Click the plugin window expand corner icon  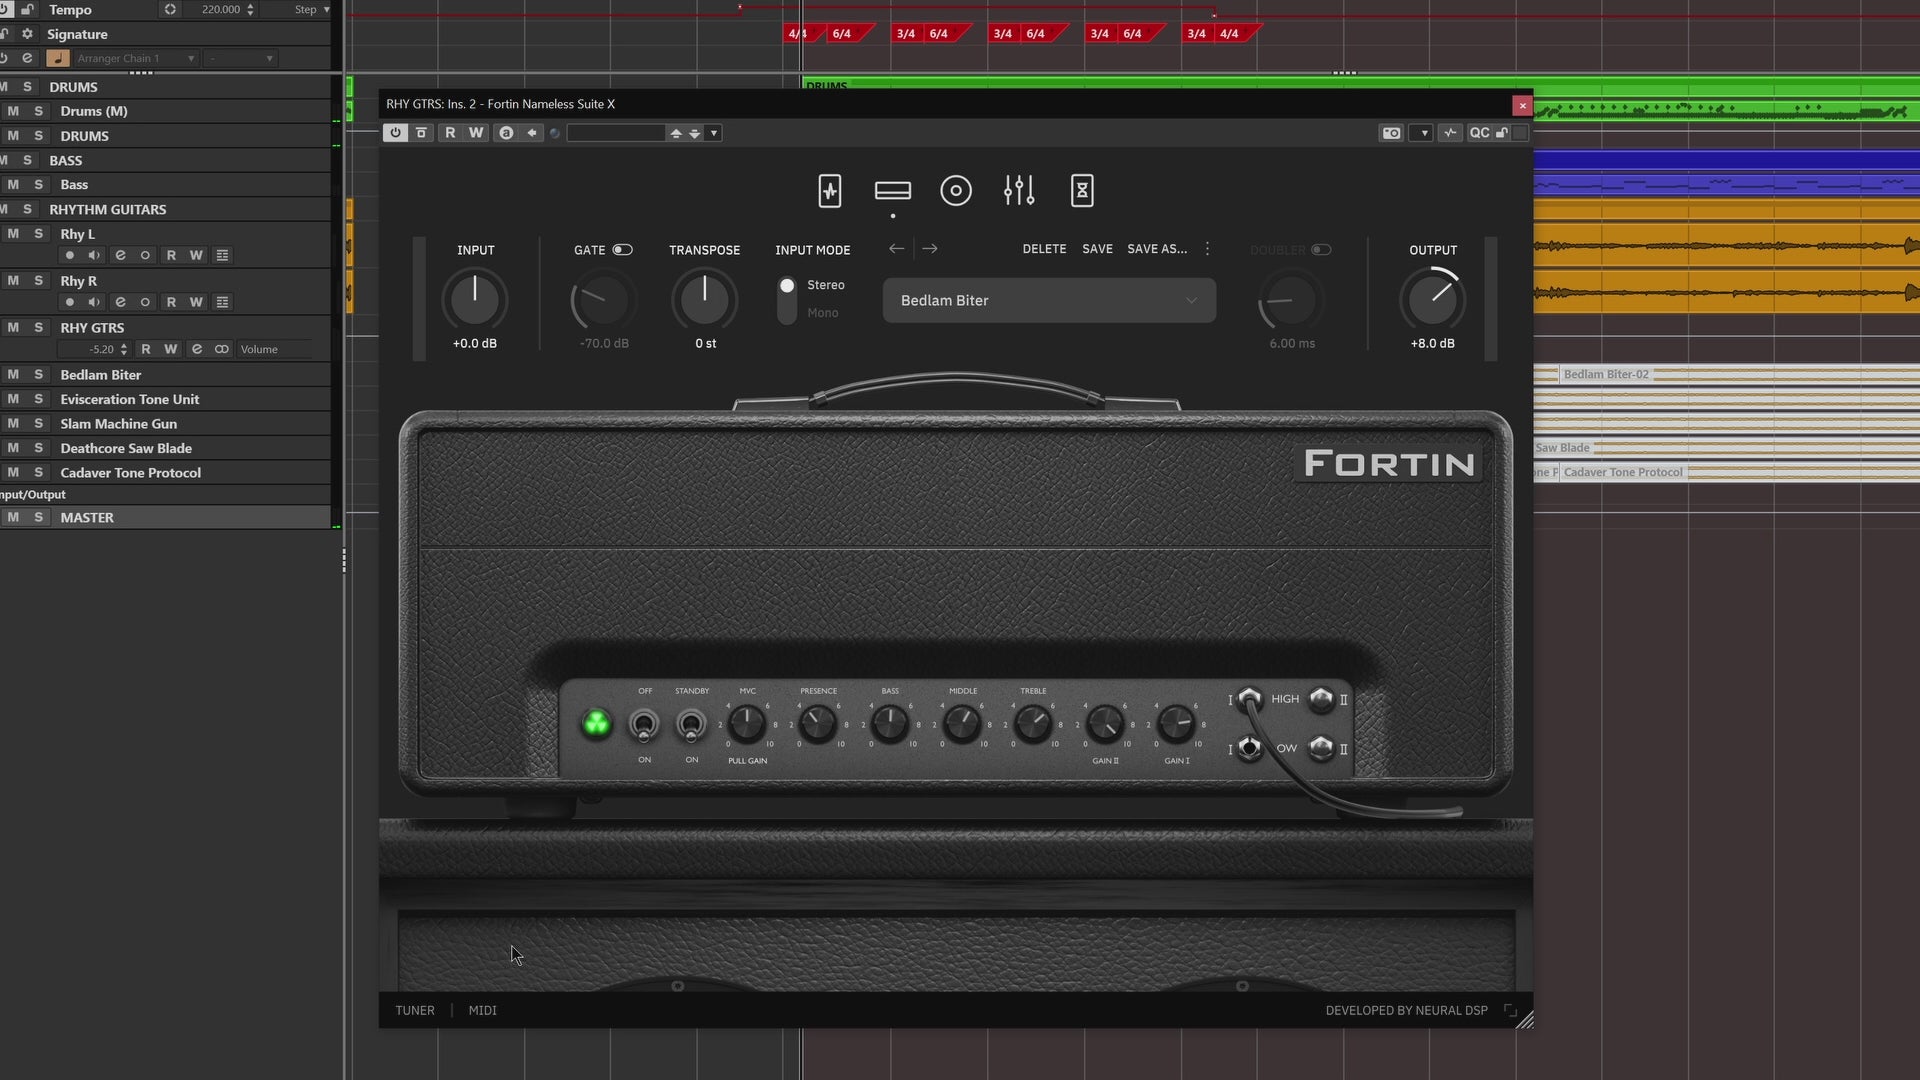coord(1510,1010)
